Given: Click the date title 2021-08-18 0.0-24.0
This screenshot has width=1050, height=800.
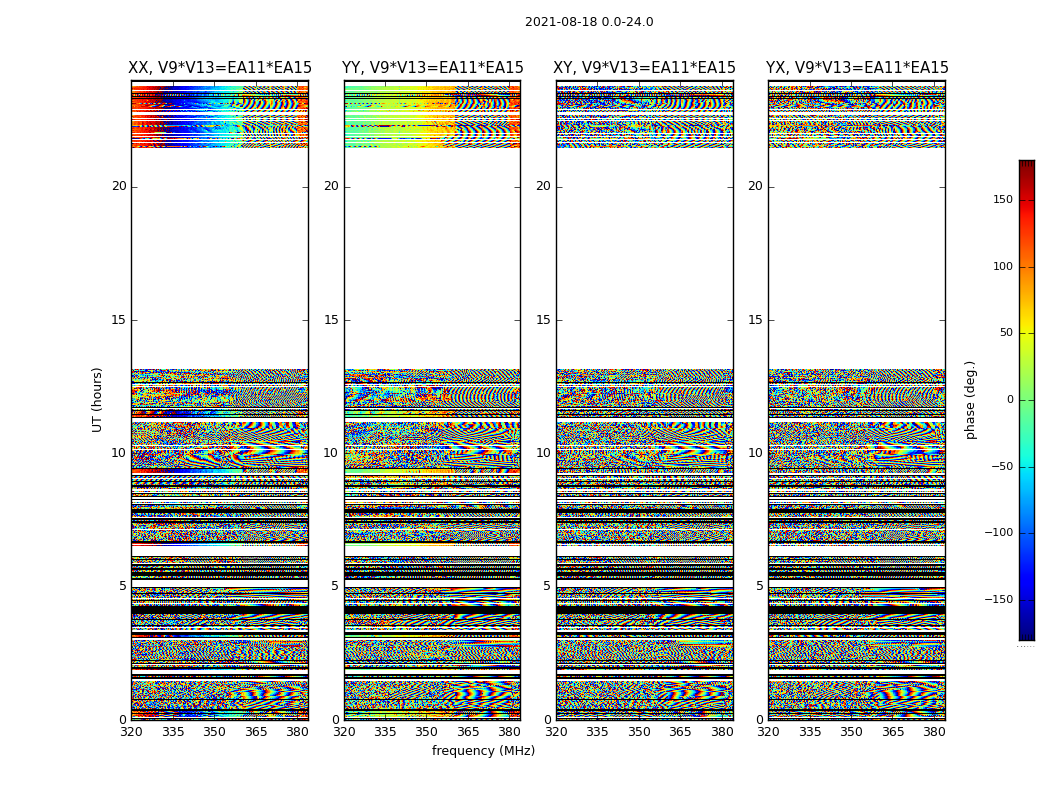Looking at the screenshot, I should click(x=589, y=21).
